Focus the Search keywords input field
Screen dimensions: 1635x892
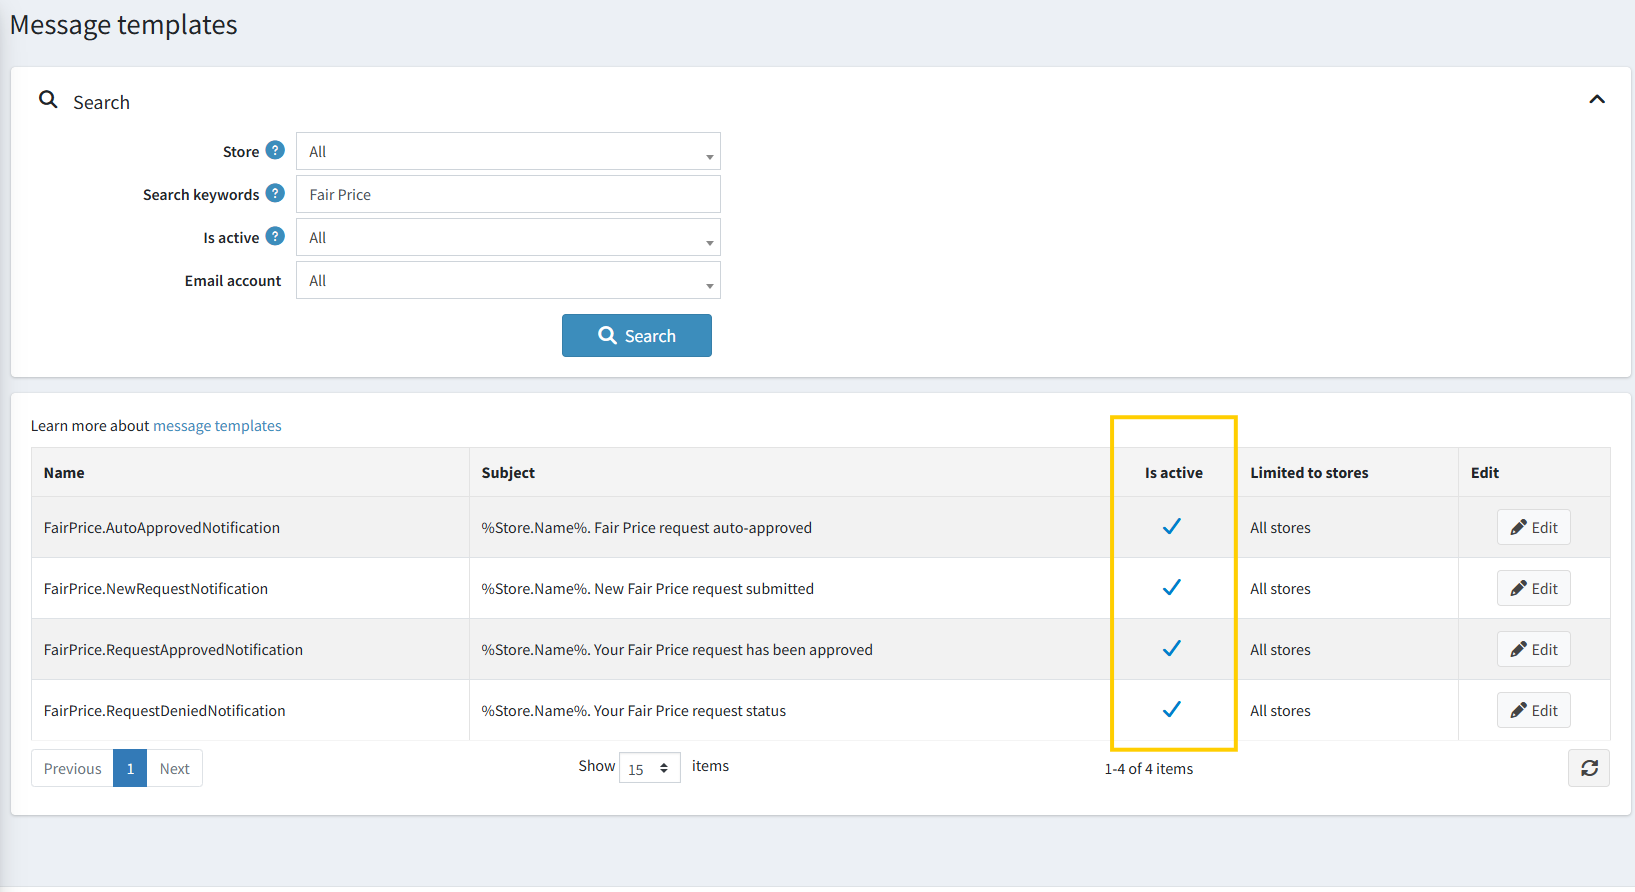pos(508,195)
